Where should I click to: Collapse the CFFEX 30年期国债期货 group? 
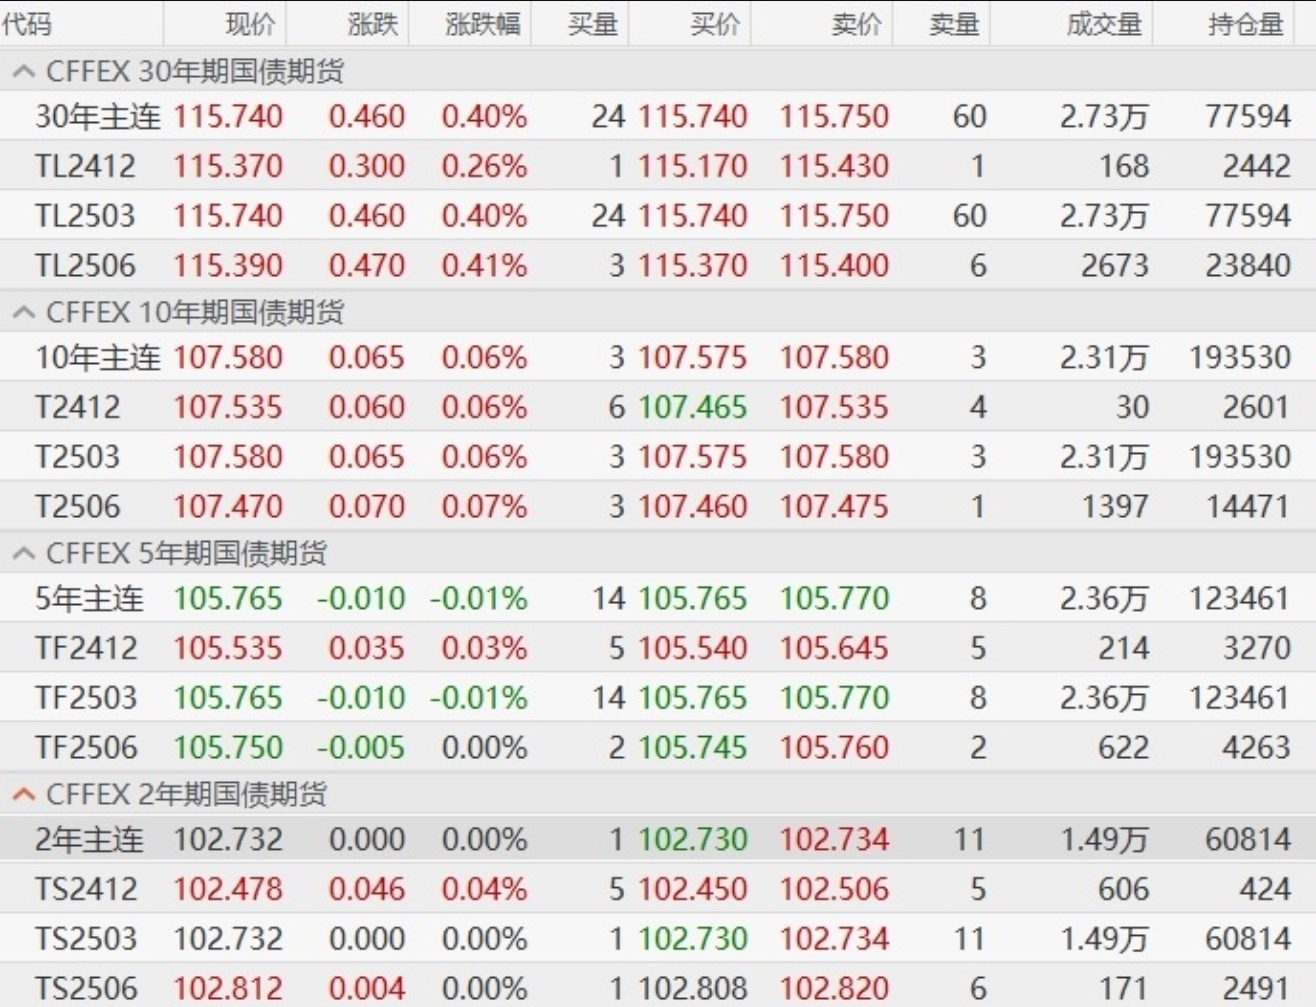point(24,72)
